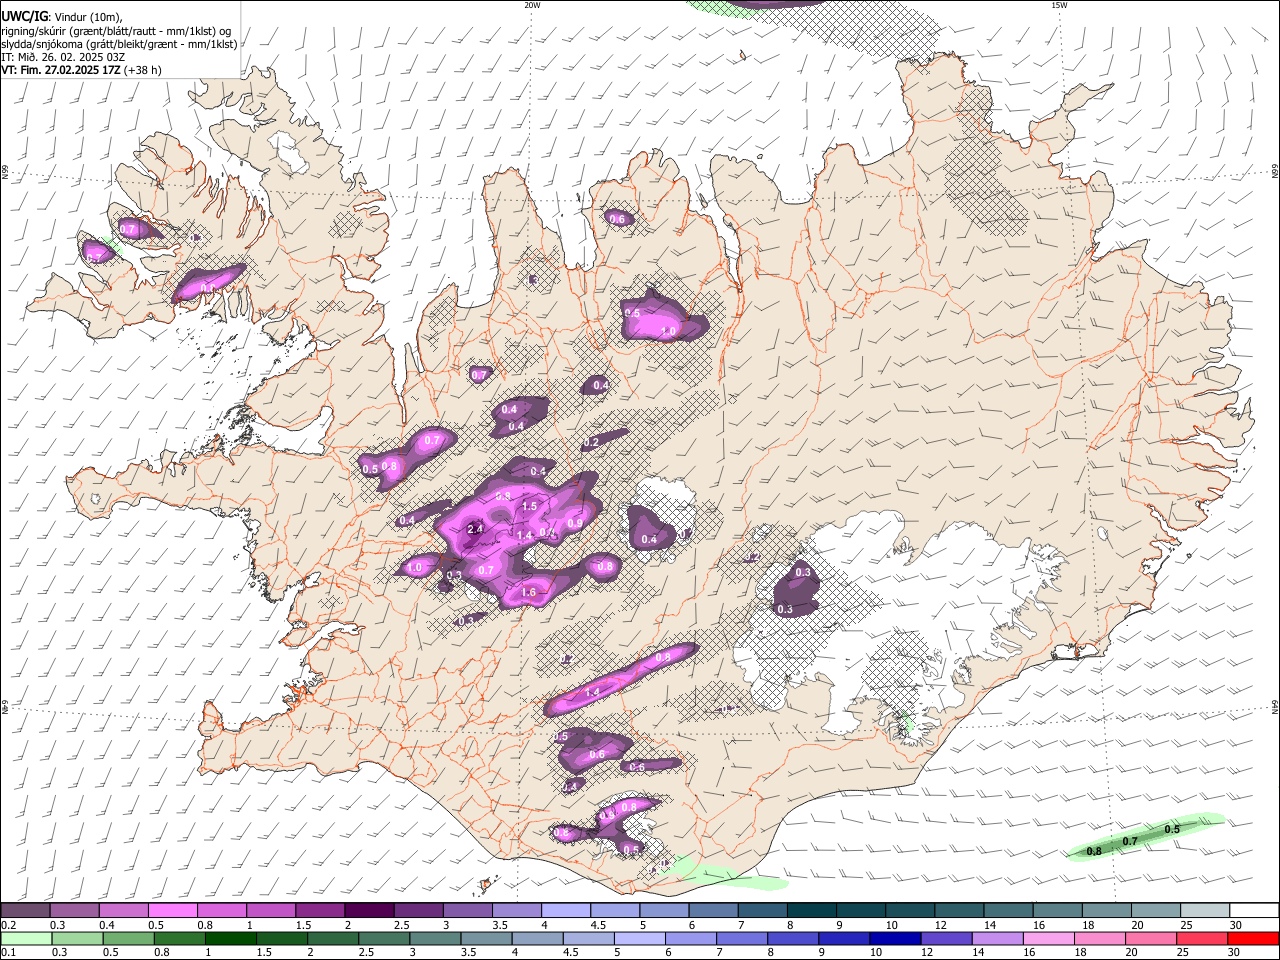Click the '2.4' snowfall value on map
This screenshot has width=1280, height=960.
tap(475, 529)
